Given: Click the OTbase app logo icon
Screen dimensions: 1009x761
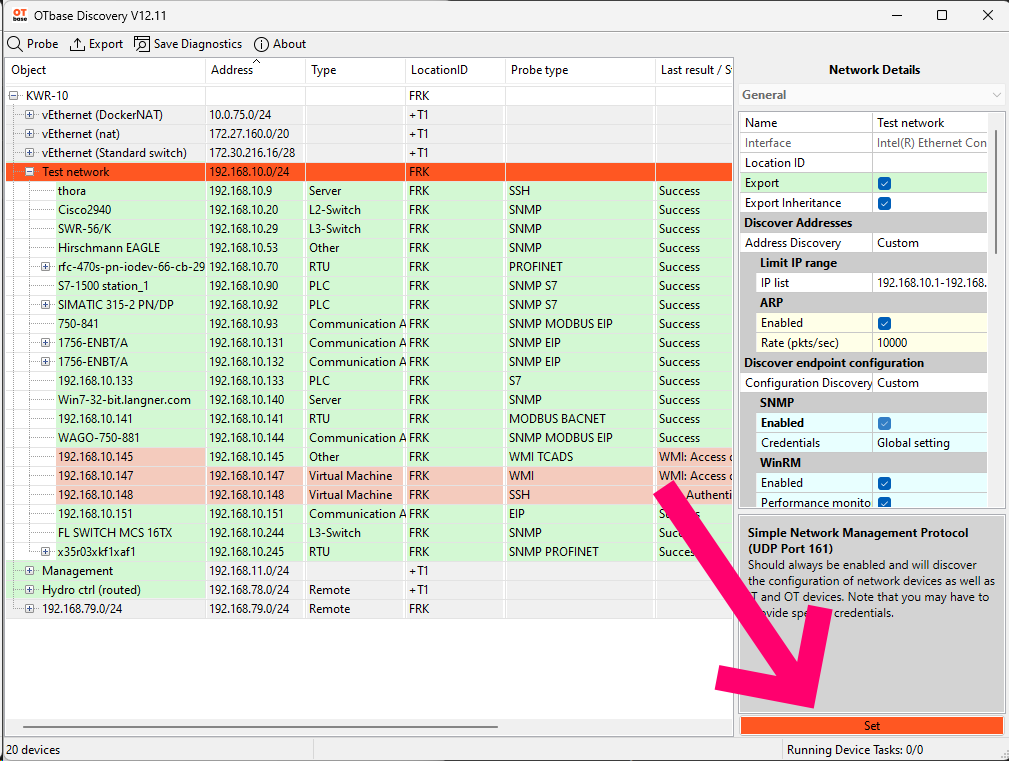Looking at the screenshot, I should [20, 15].
